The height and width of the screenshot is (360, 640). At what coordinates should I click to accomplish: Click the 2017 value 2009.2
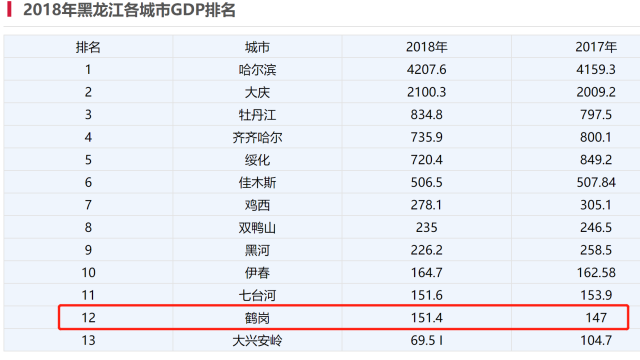596,92
